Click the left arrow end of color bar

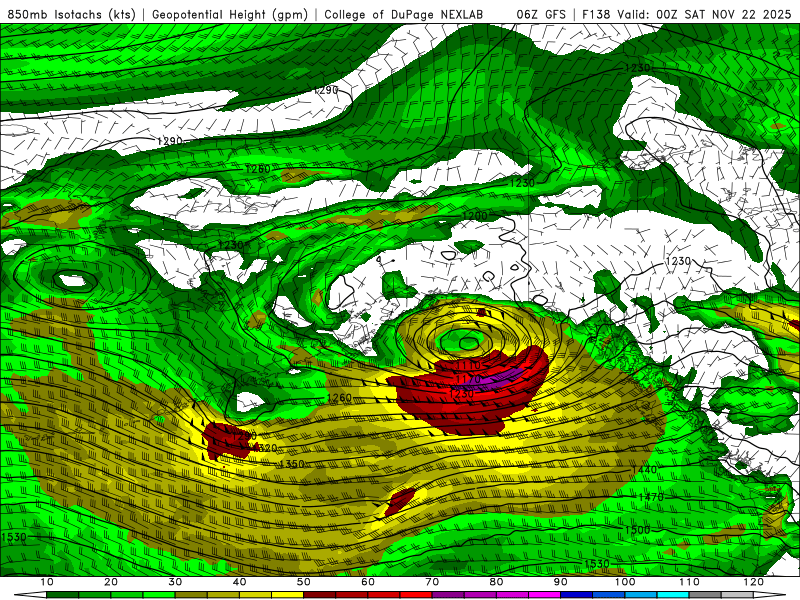(x=30, y=595)
